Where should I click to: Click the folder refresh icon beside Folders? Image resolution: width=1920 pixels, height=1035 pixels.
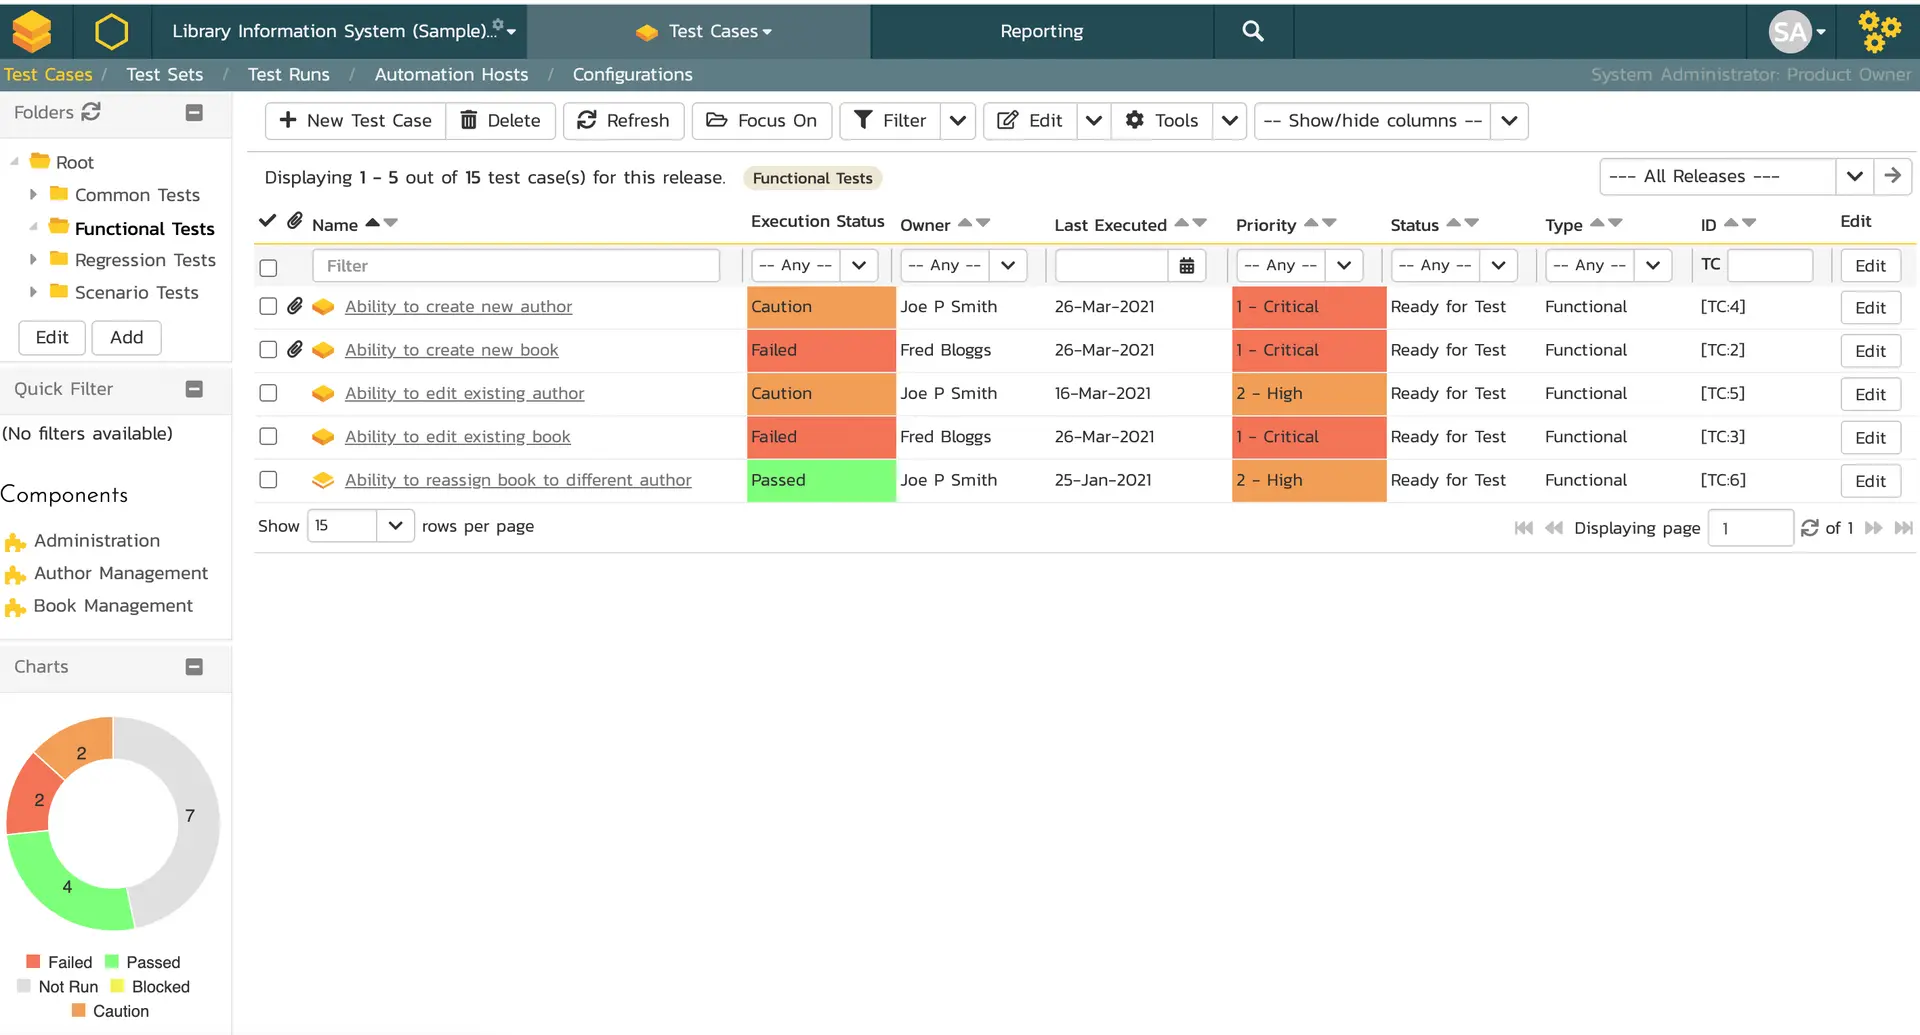[91, 112]
